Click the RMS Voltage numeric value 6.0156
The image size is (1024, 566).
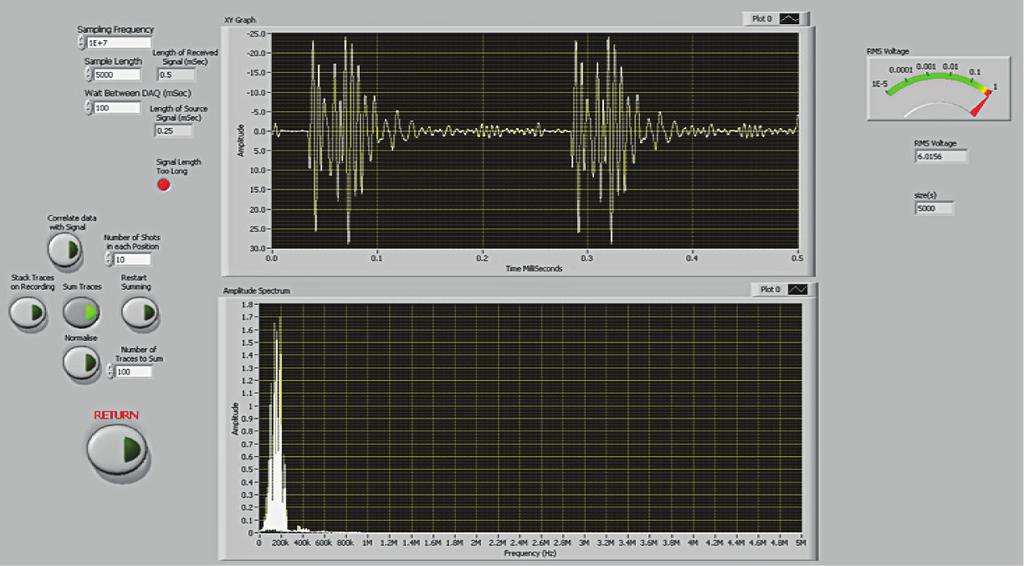pos(940,157)
